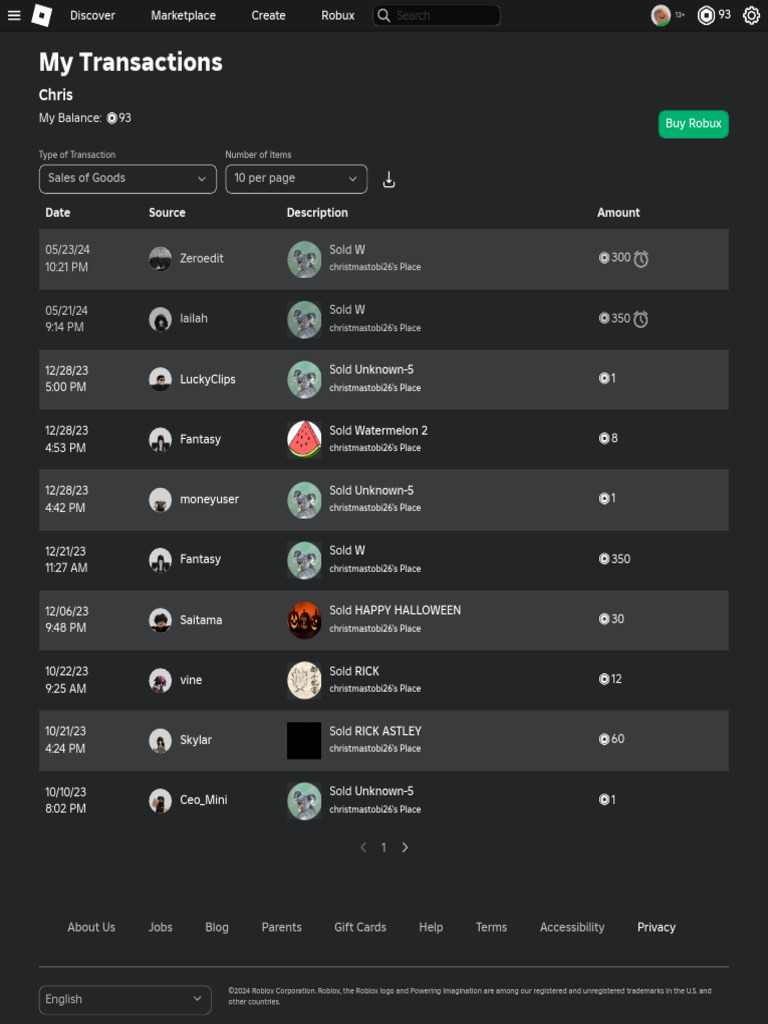Click My Balance 93 text
Screen dimensions: 768x1024
click(x=85, y=118)
